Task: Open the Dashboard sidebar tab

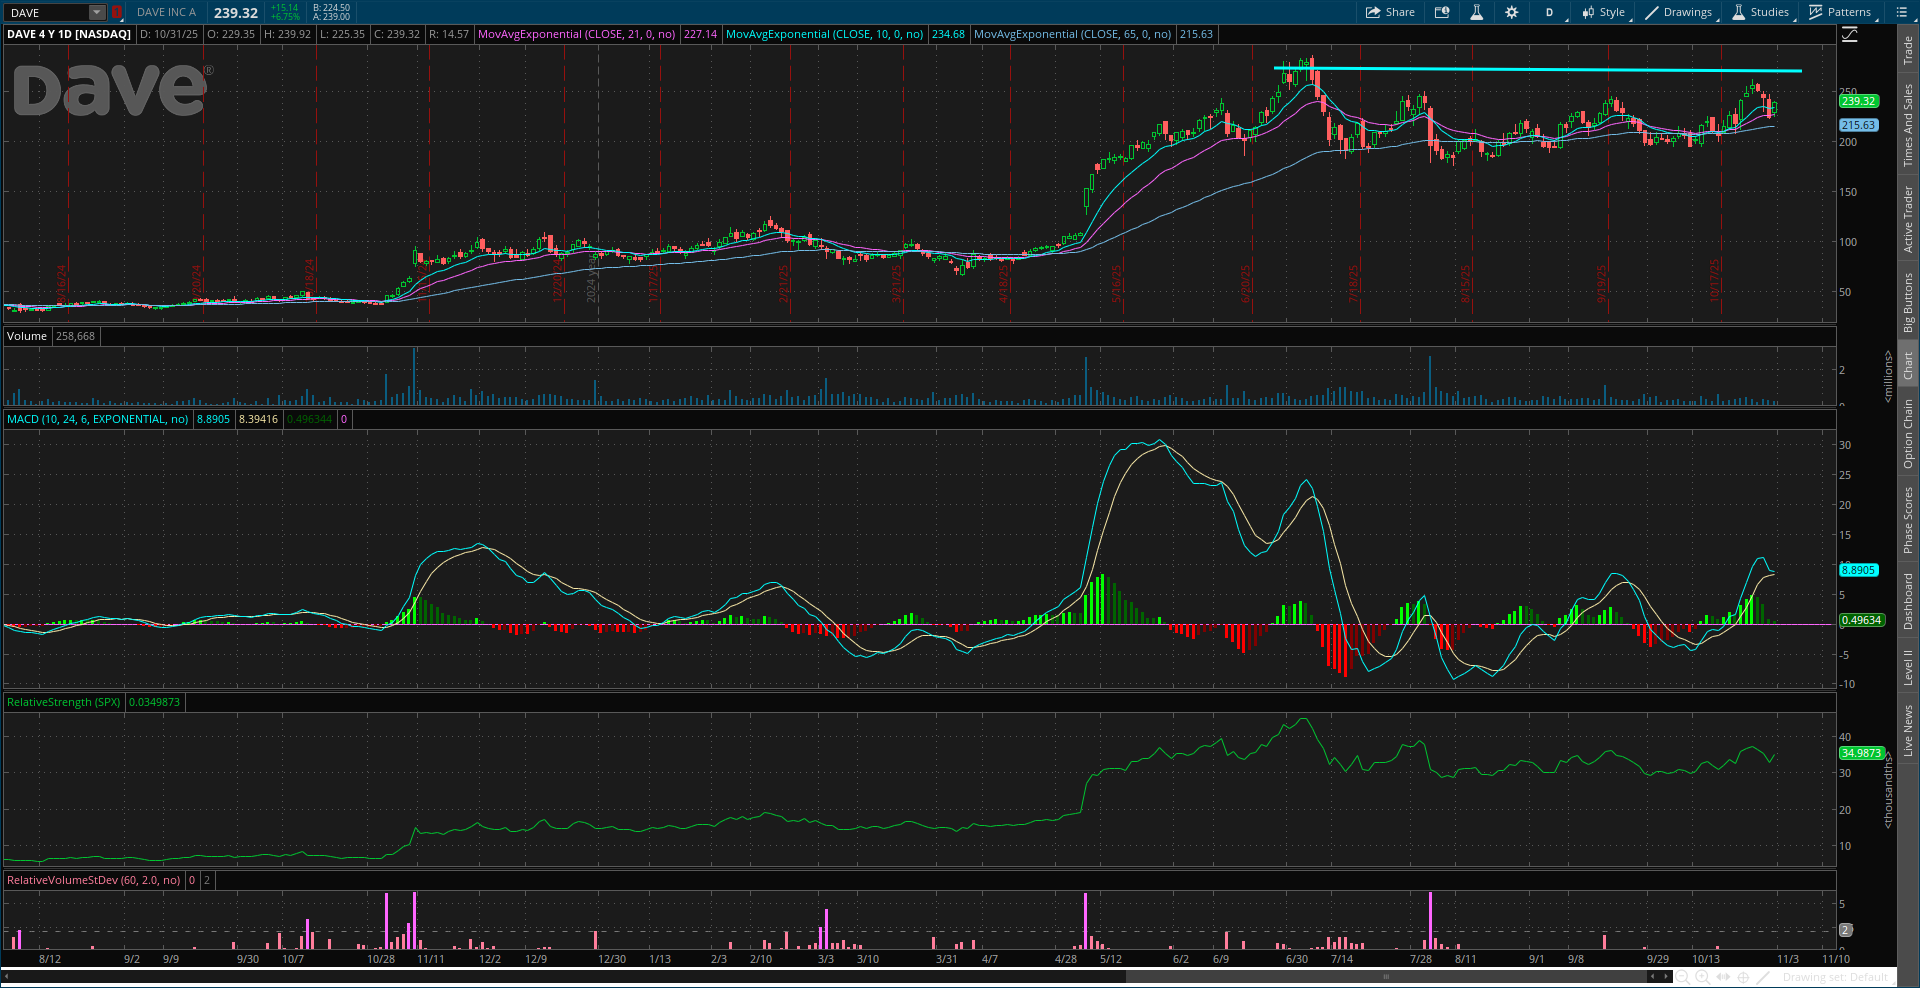Action: point(1908,601)
